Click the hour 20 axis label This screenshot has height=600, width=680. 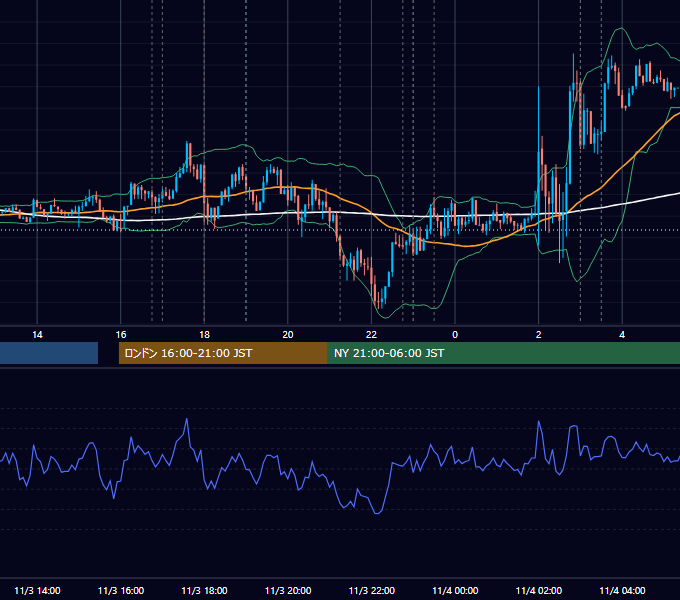288,335
